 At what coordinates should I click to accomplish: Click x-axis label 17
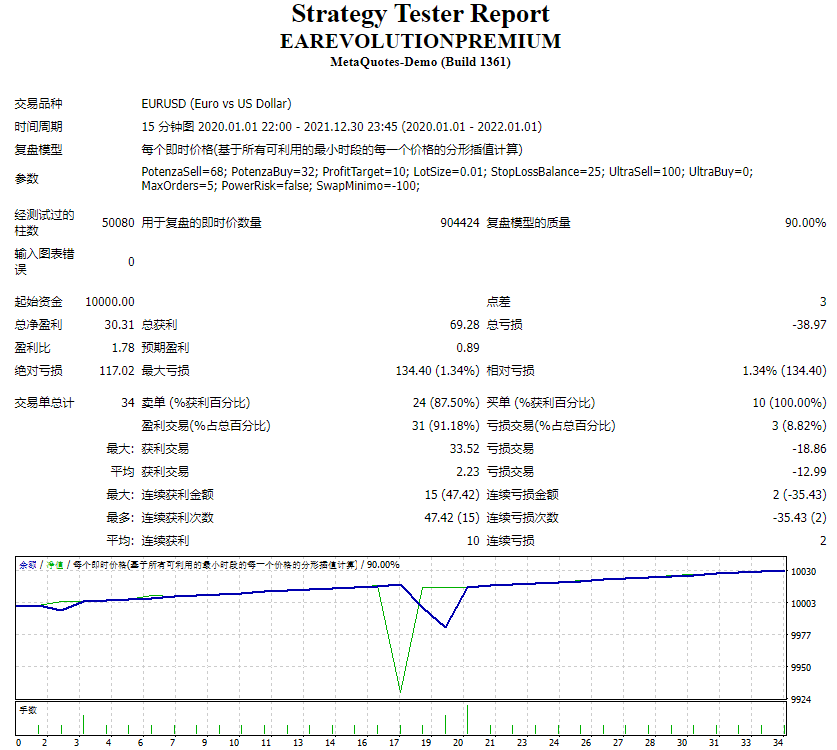coord(394,743)
